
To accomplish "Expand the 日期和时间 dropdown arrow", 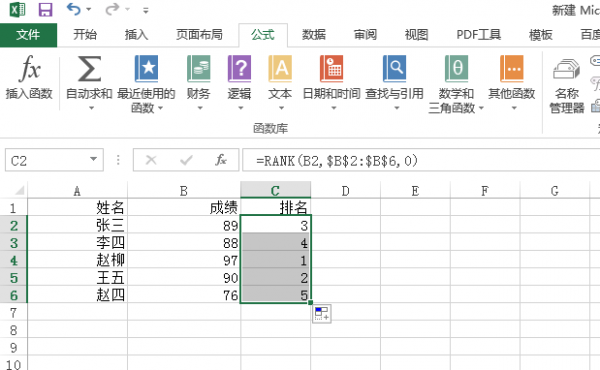I will 334,108.
